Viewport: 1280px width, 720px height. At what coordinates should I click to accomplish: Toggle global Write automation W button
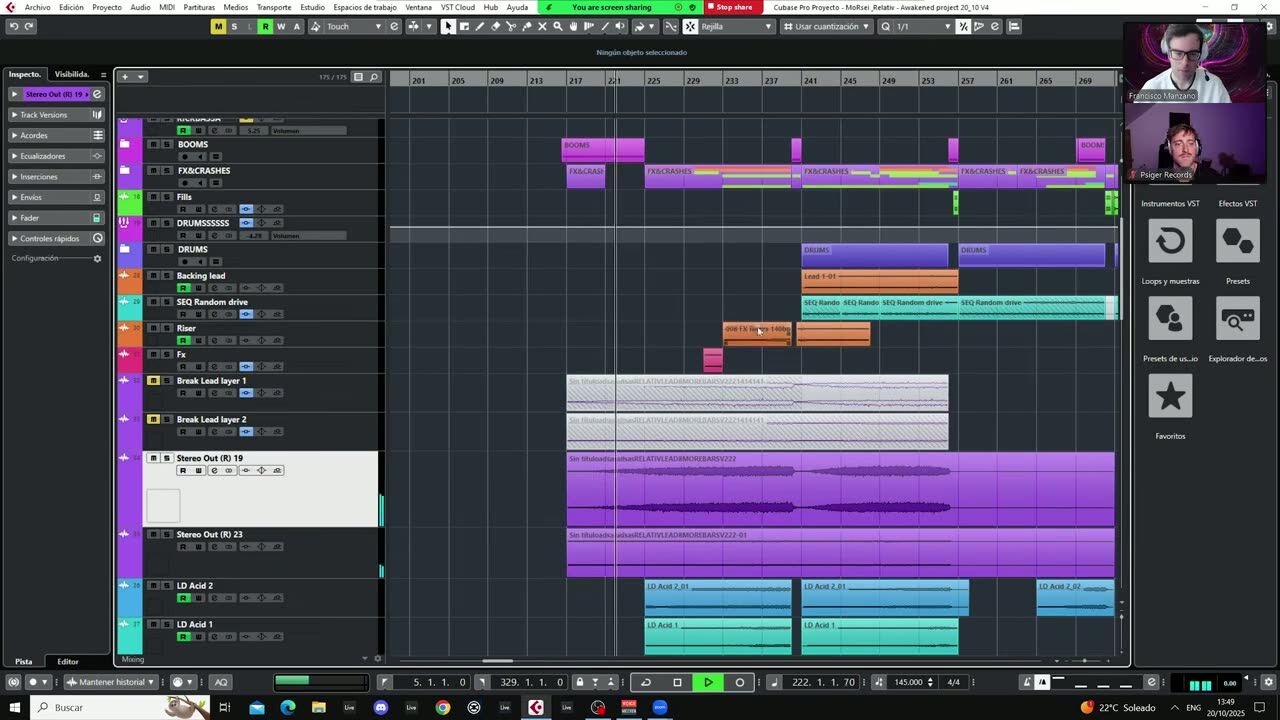(281, 26)
